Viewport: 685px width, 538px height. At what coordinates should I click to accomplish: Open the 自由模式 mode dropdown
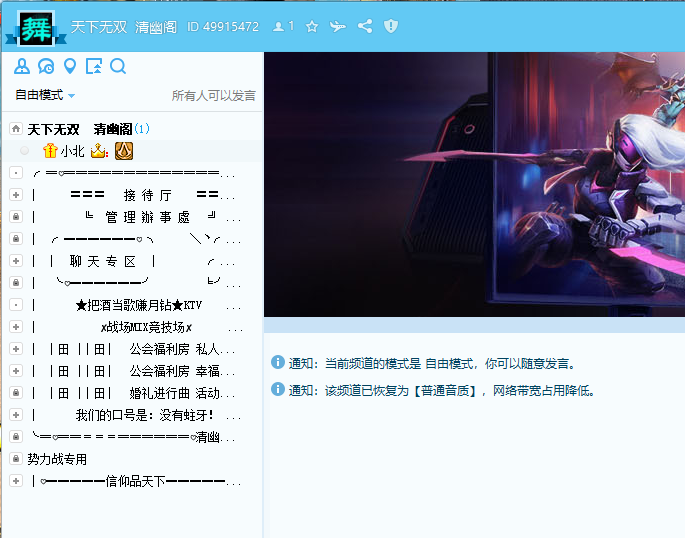pos(45,95)
